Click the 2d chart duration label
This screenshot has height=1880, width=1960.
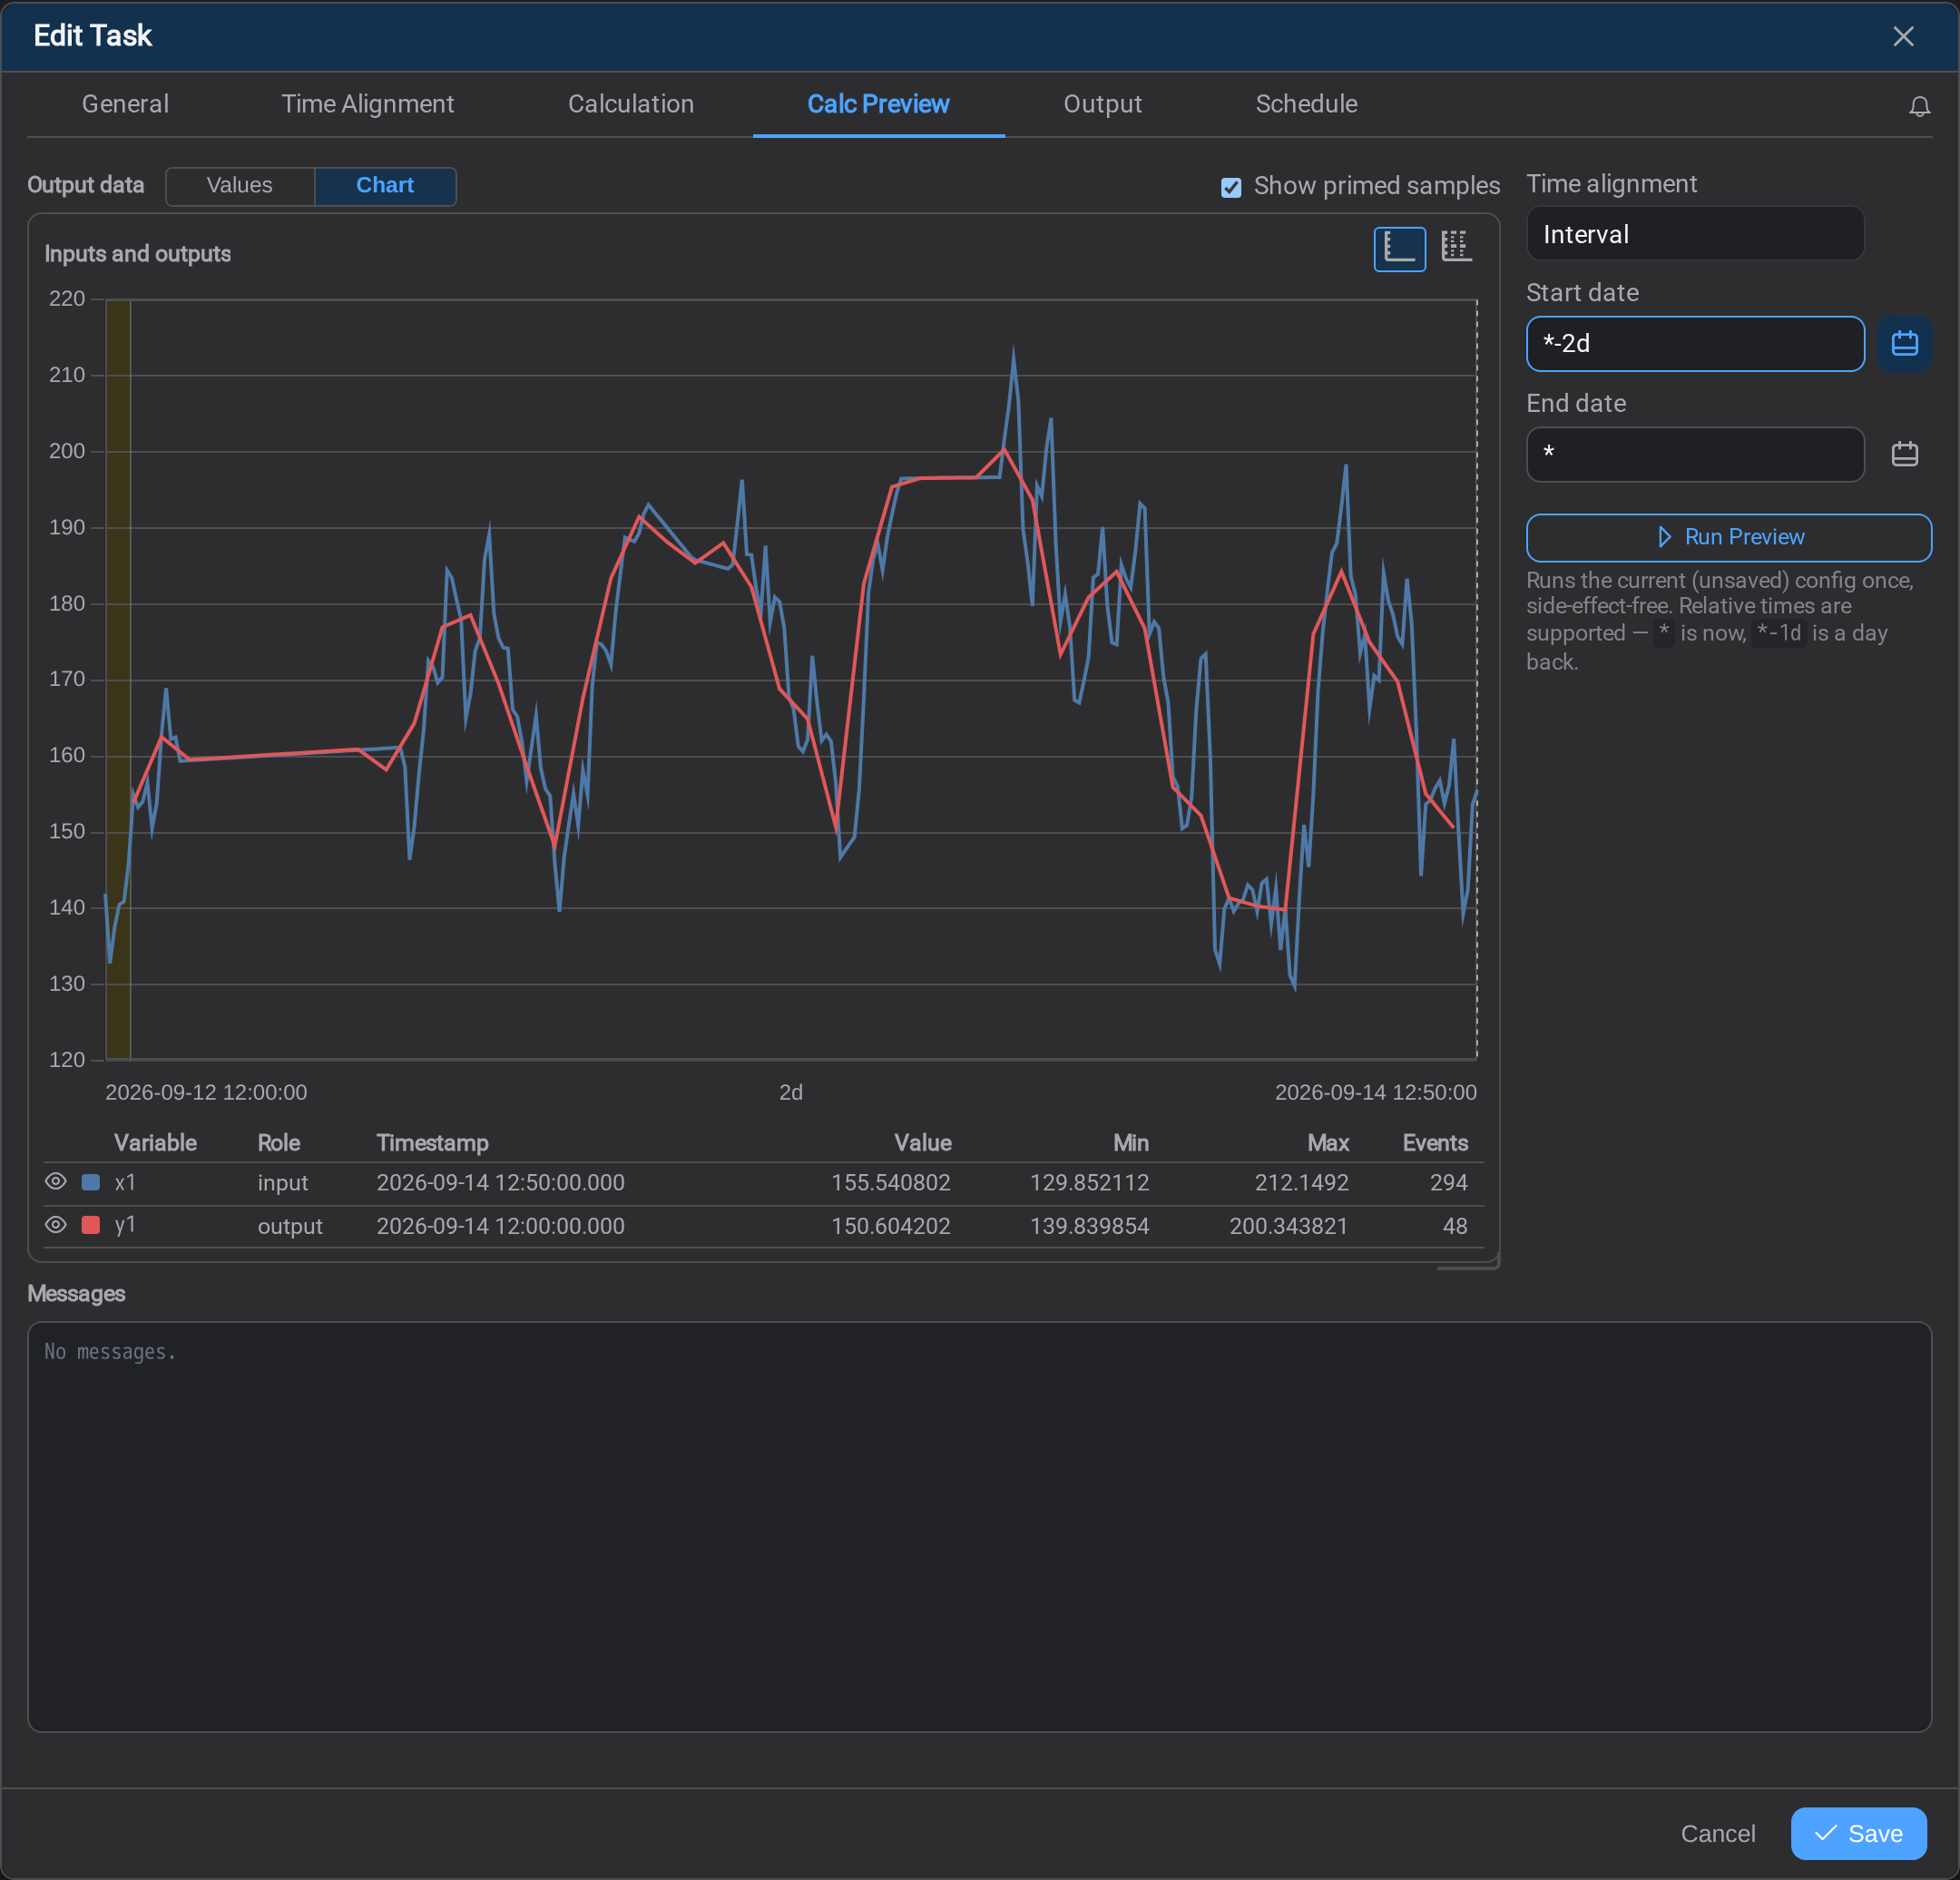[790, 1092]
